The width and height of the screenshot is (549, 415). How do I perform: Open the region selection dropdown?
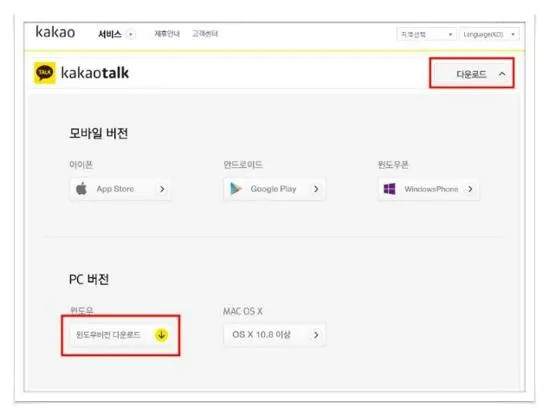426,34
